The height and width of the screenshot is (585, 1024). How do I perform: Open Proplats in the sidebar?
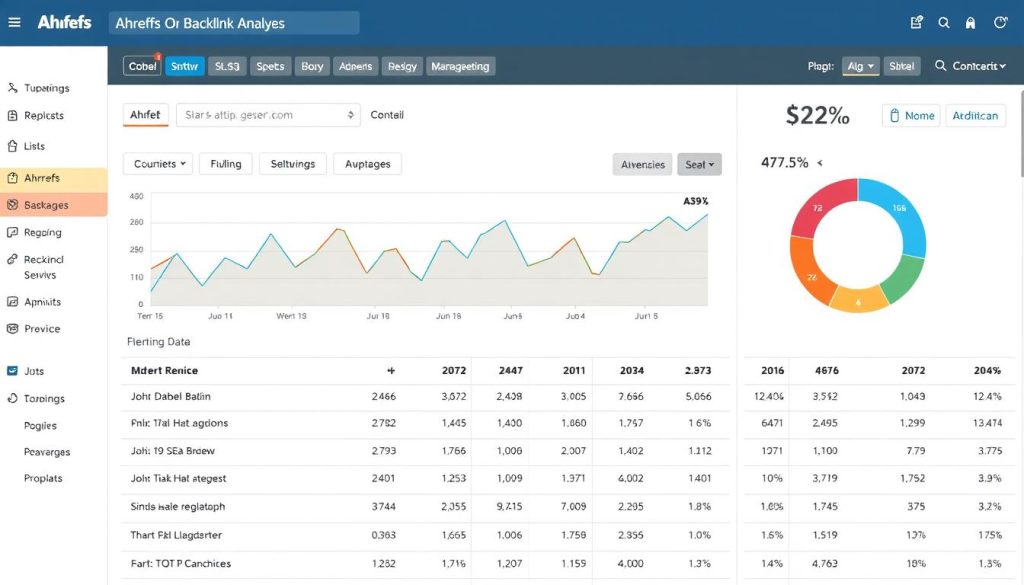click(43, 478)
